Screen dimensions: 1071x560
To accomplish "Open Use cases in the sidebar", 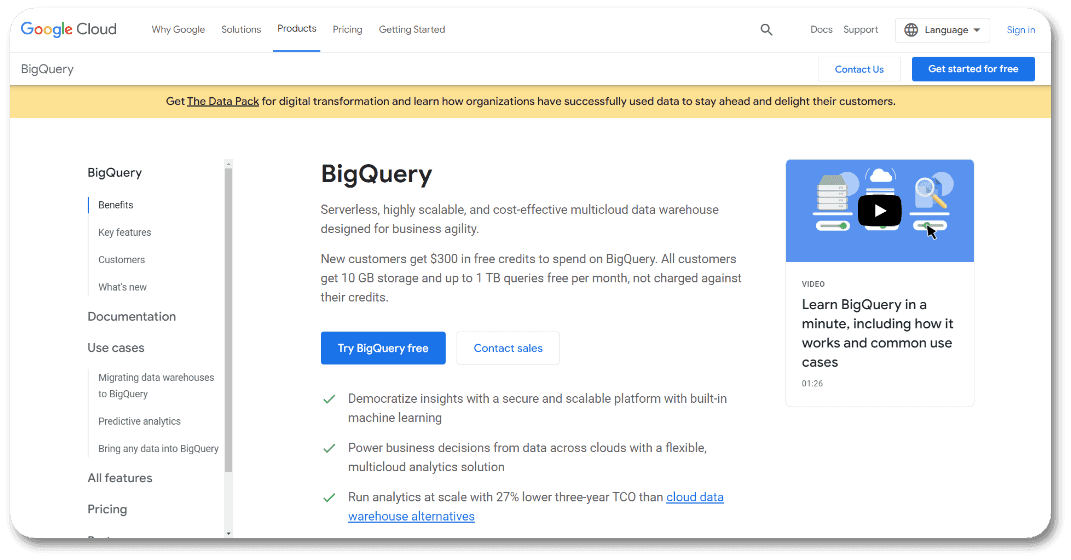I will [116, 348].
